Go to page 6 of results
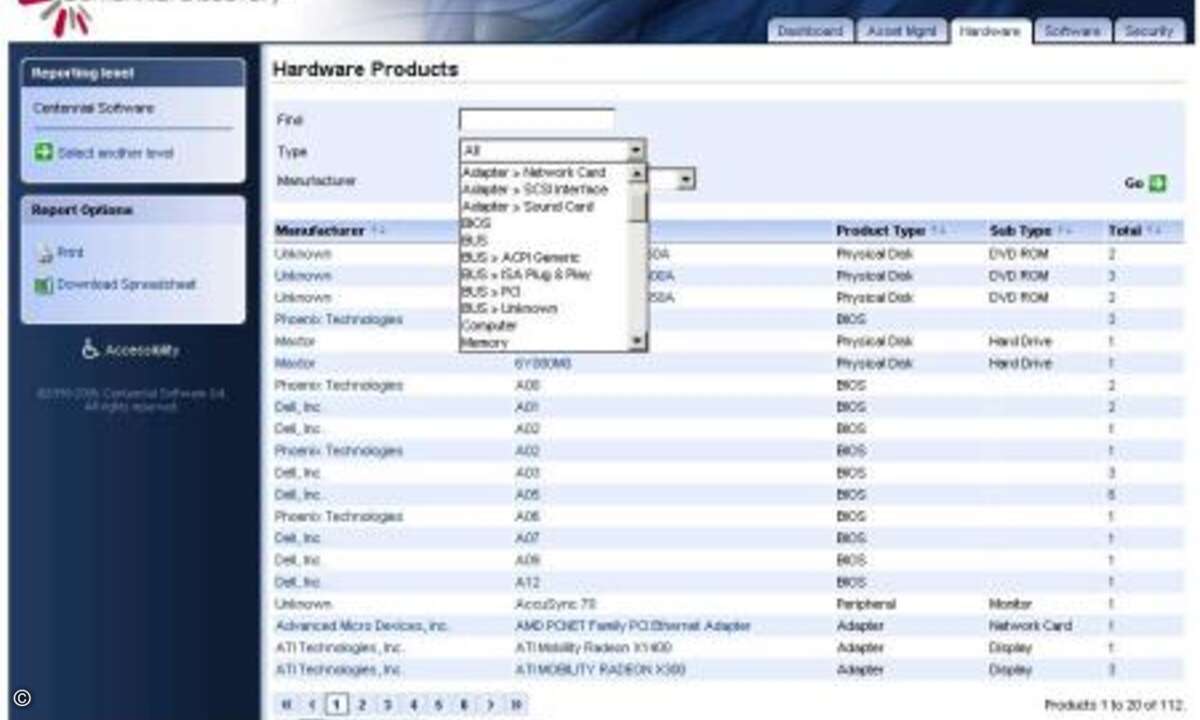1200x720 pixels. point(463,705)
